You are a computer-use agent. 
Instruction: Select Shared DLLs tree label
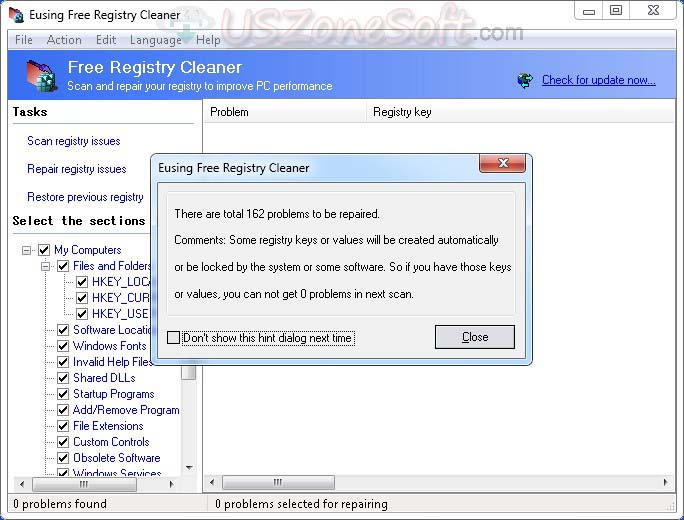104,378
